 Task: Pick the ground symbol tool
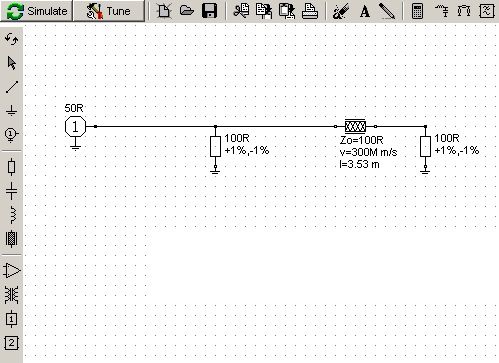(12, 110)
